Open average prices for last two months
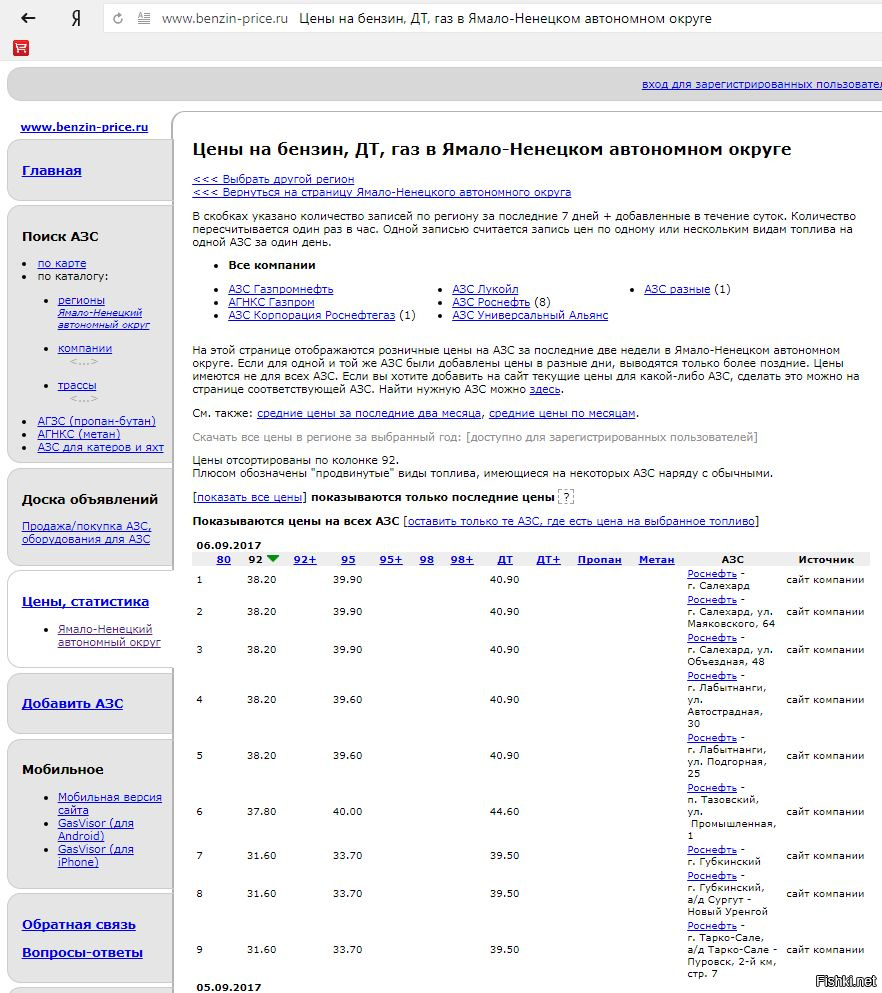 (x=369, y=414)
